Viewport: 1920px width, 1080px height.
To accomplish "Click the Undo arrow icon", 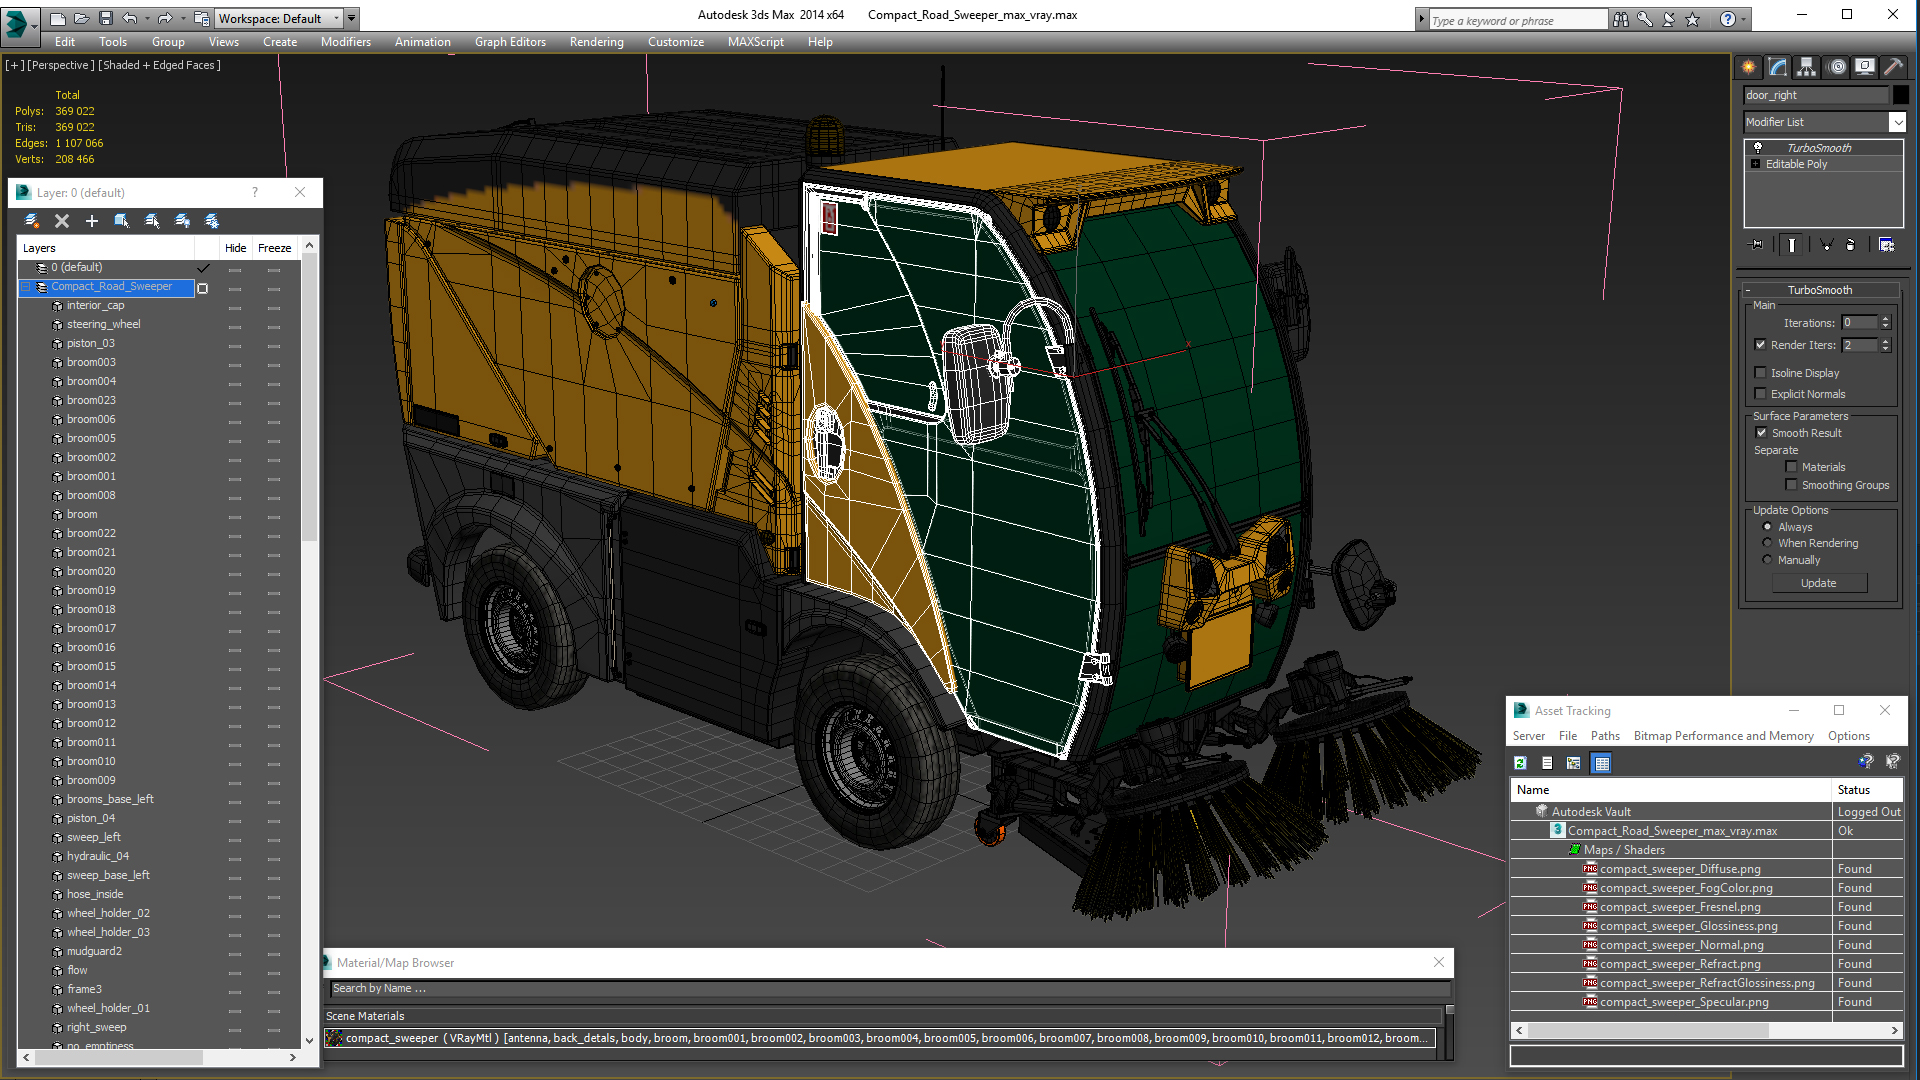I will pyautogui.click(x=129, y=18).
